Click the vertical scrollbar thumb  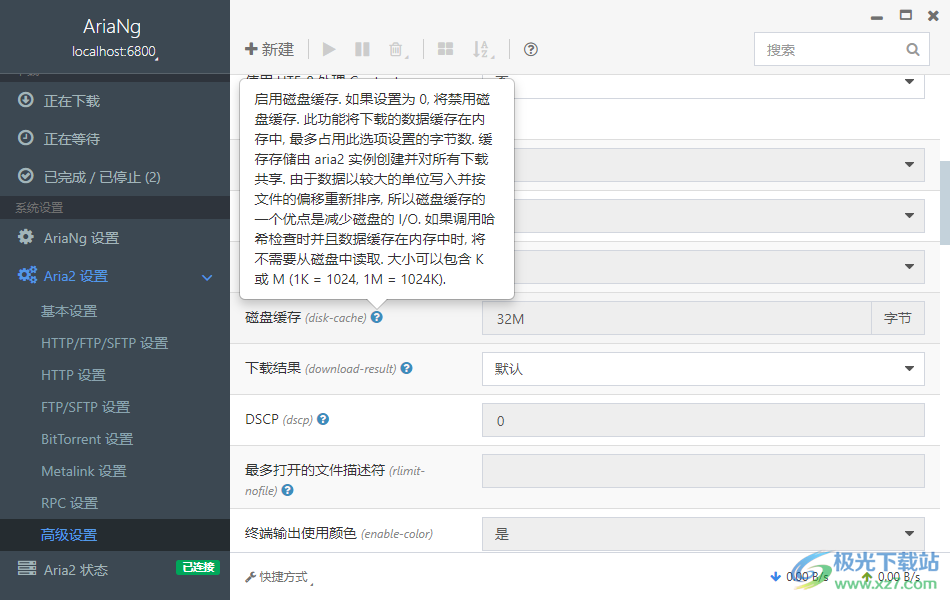click(x=945, y=202)
